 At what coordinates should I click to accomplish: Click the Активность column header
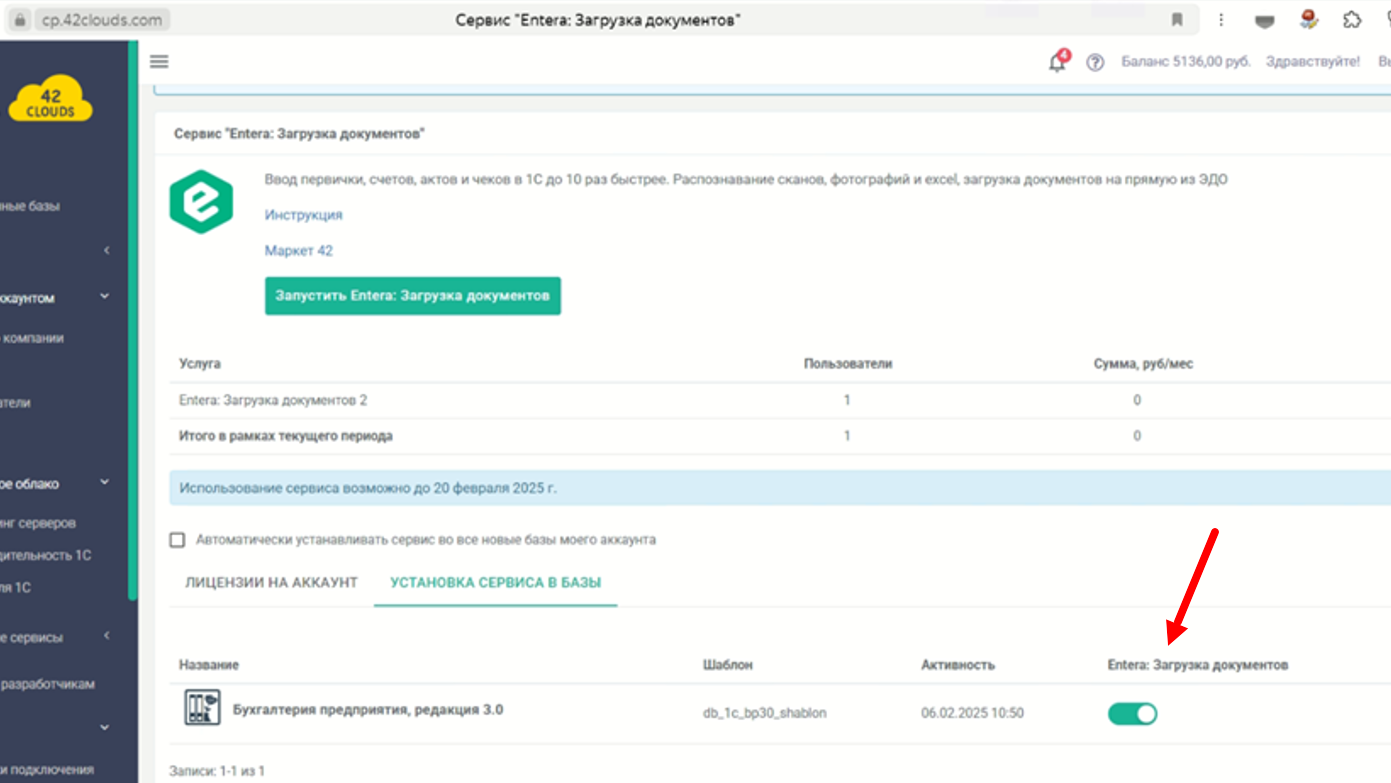pyautogui.click(x=958, y=665)
